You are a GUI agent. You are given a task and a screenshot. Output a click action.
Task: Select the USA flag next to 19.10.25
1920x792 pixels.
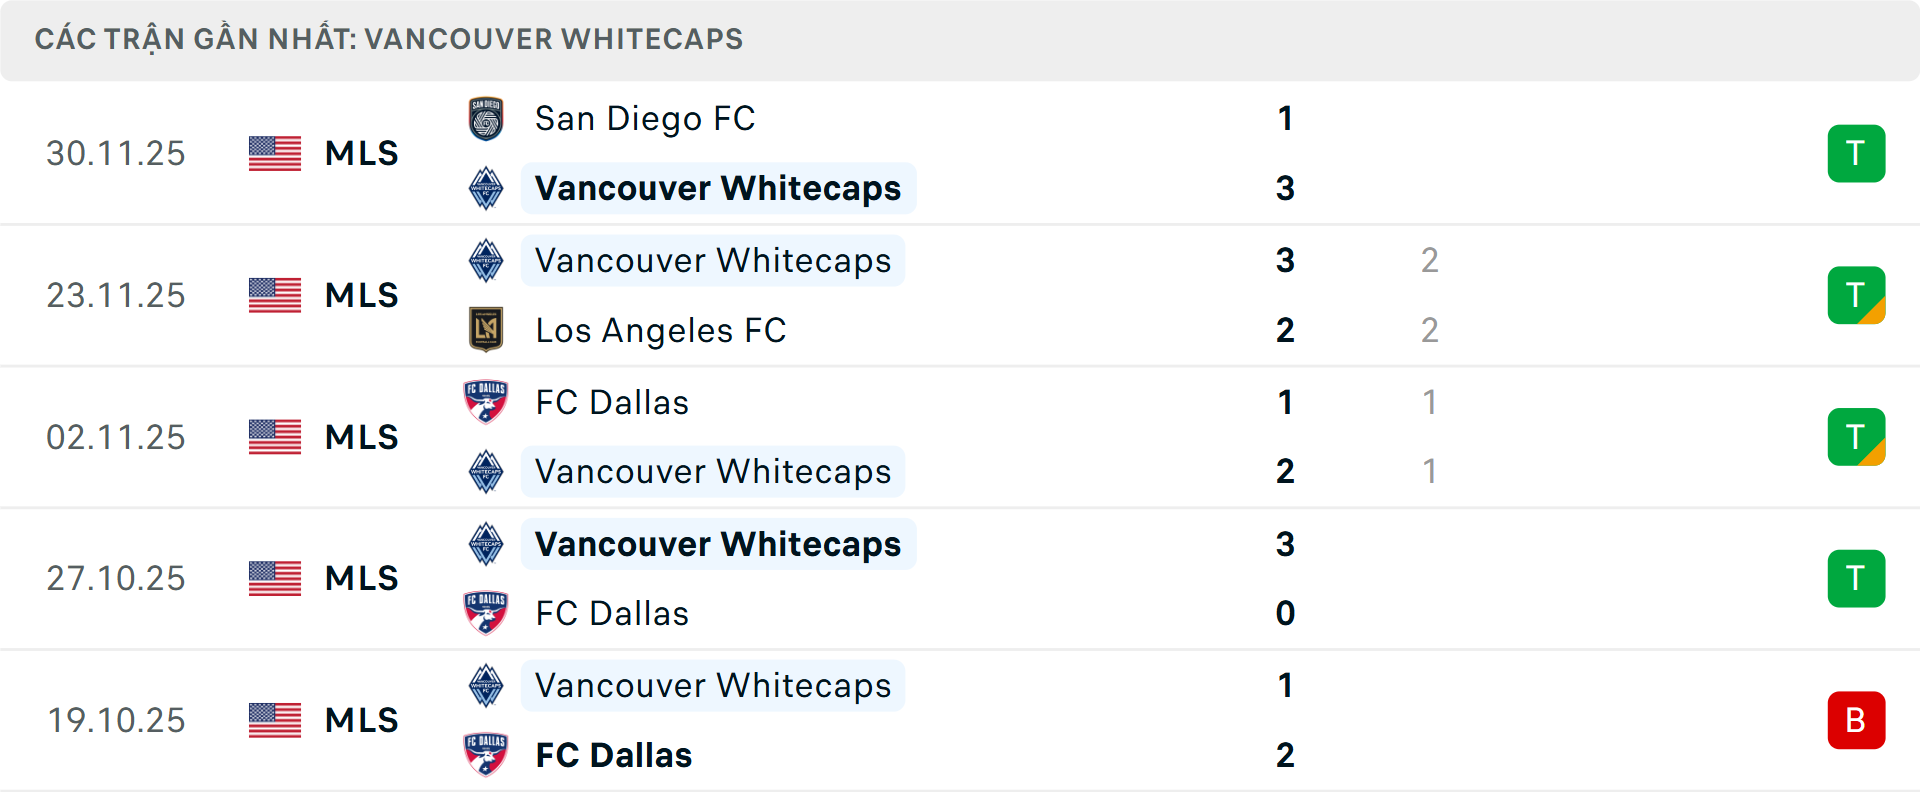(x=274, y=721)
